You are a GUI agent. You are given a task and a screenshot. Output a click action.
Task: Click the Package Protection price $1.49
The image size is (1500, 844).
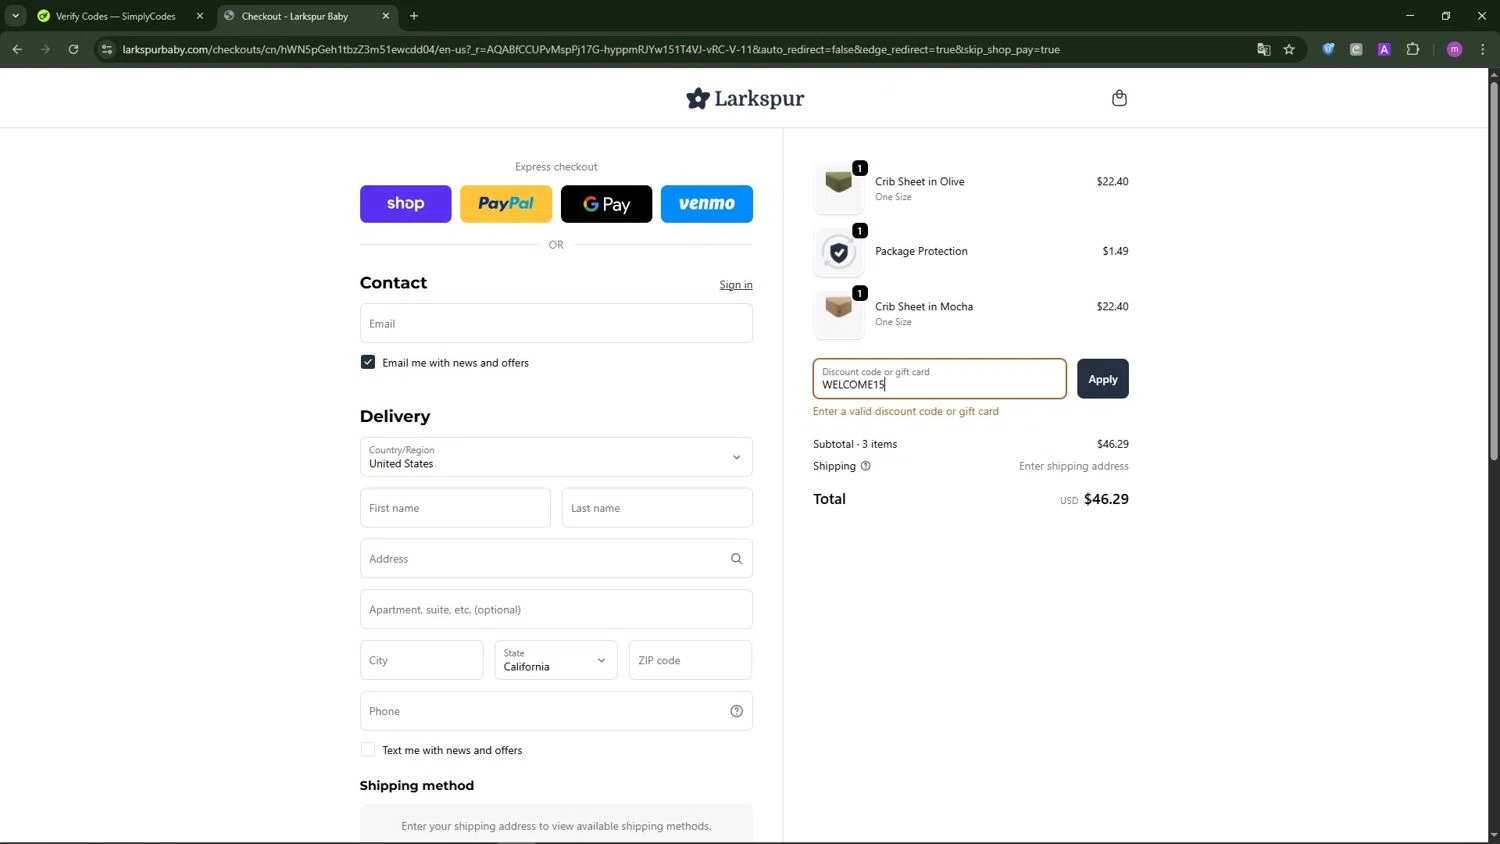[x=1115, y=251]
